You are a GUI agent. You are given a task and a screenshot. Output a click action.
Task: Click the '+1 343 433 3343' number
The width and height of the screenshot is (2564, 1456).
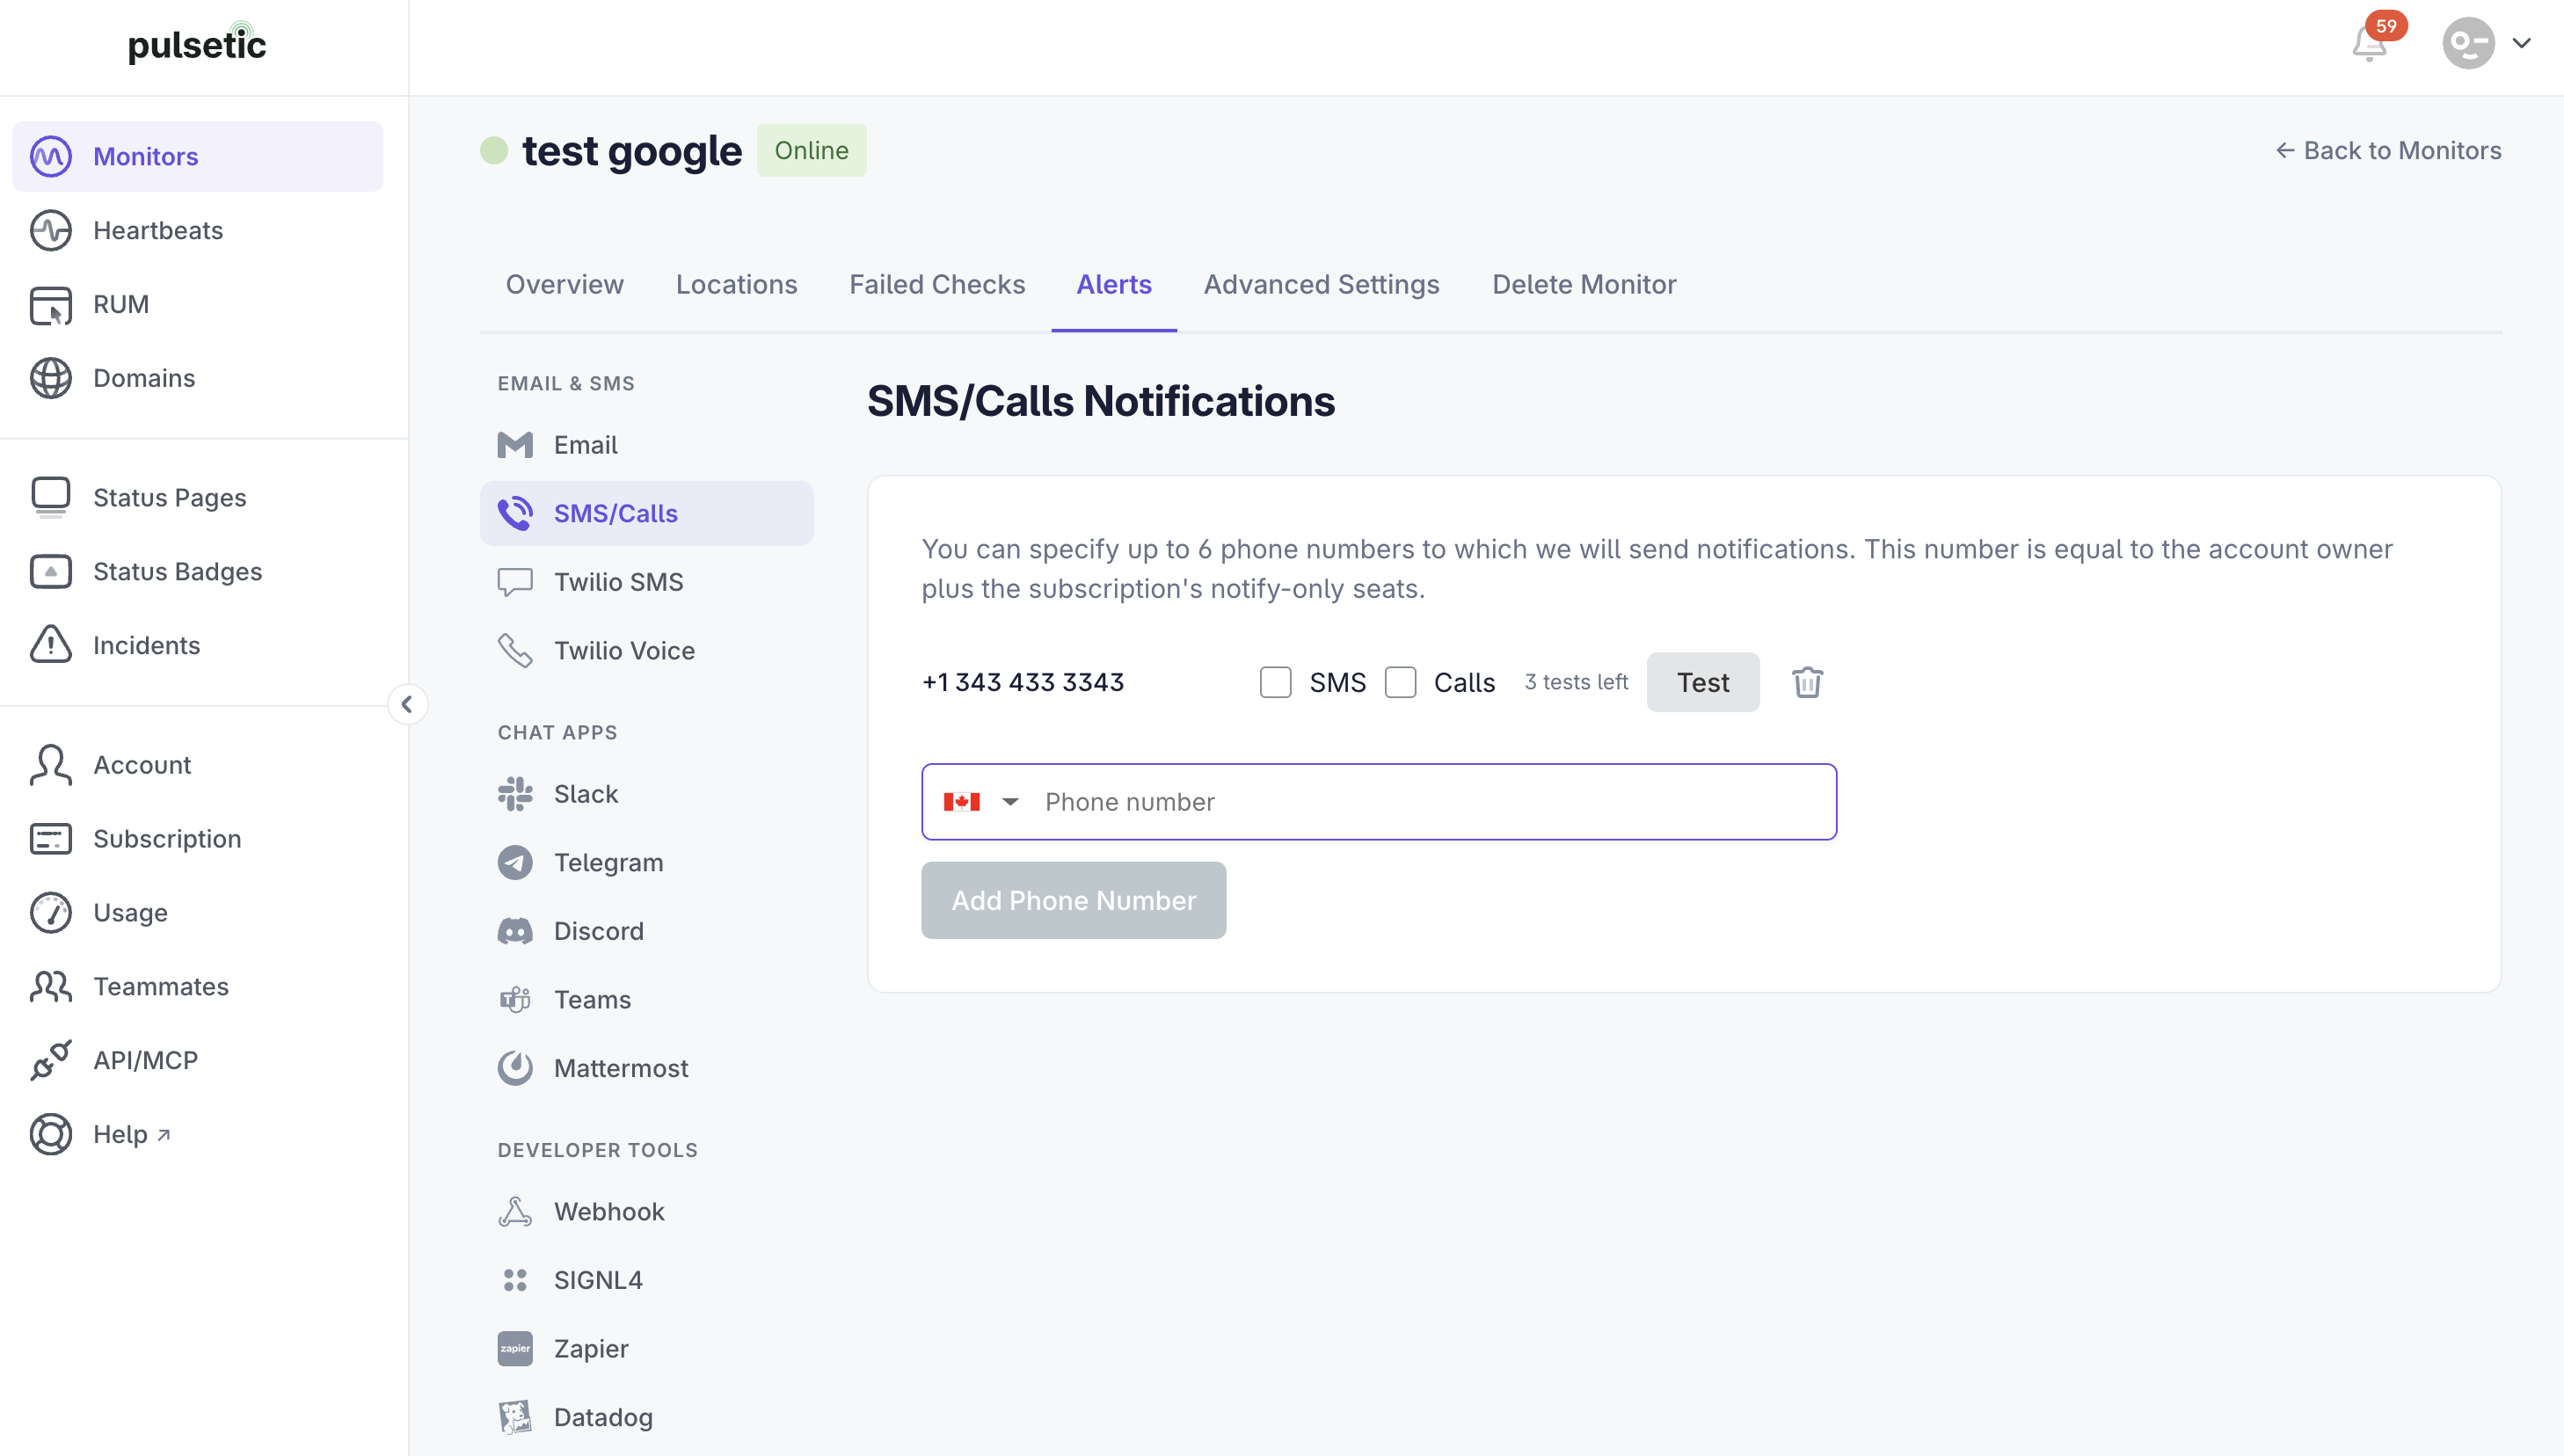click(x=1022, y=682)
